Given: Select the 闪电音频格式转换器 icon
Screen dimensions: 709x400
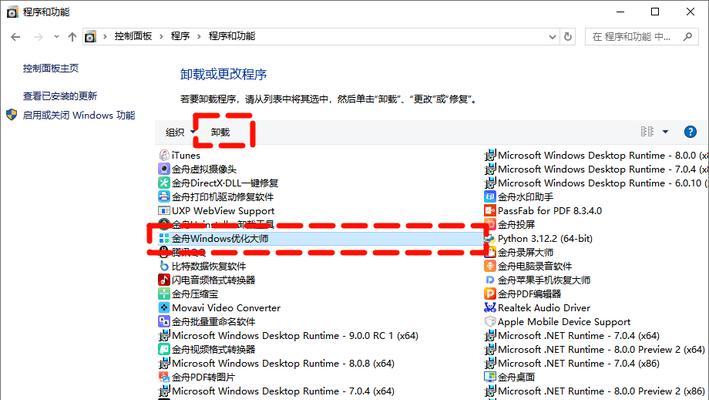Looking at the screenshot, I should 164,280.
